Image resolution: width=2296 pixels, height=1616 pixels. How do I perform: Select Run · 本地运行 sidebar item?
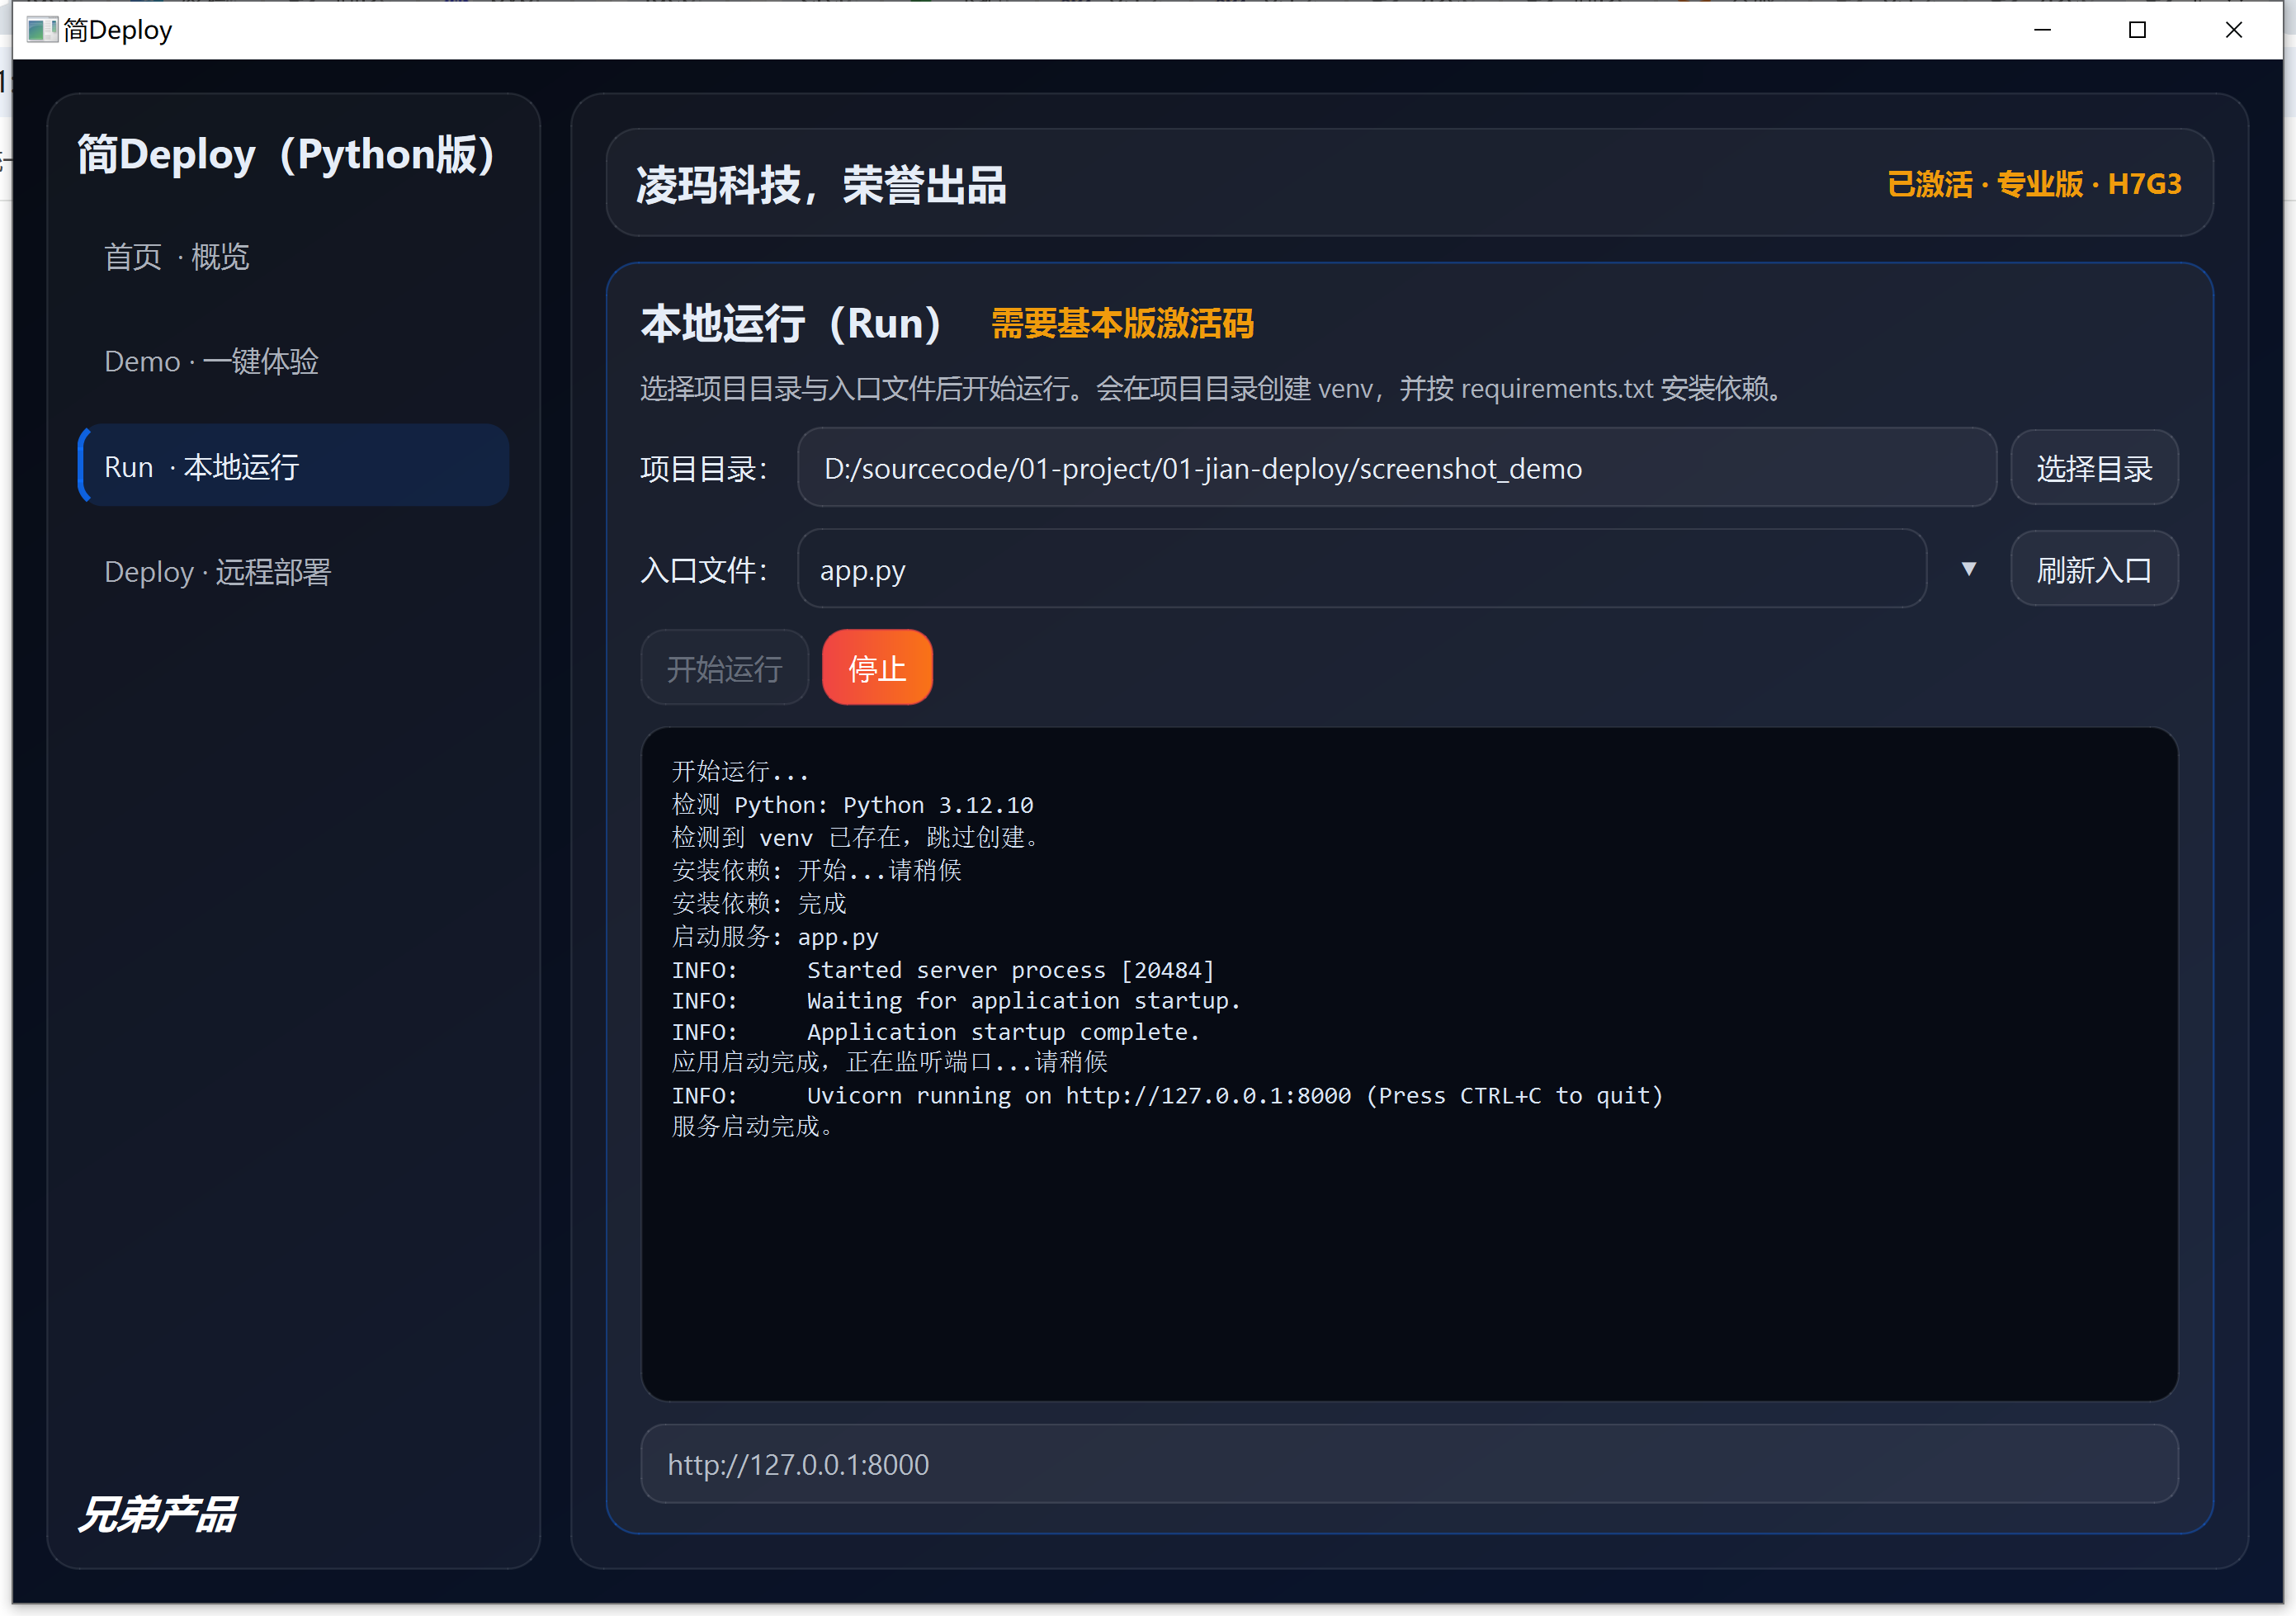[293, 466]
